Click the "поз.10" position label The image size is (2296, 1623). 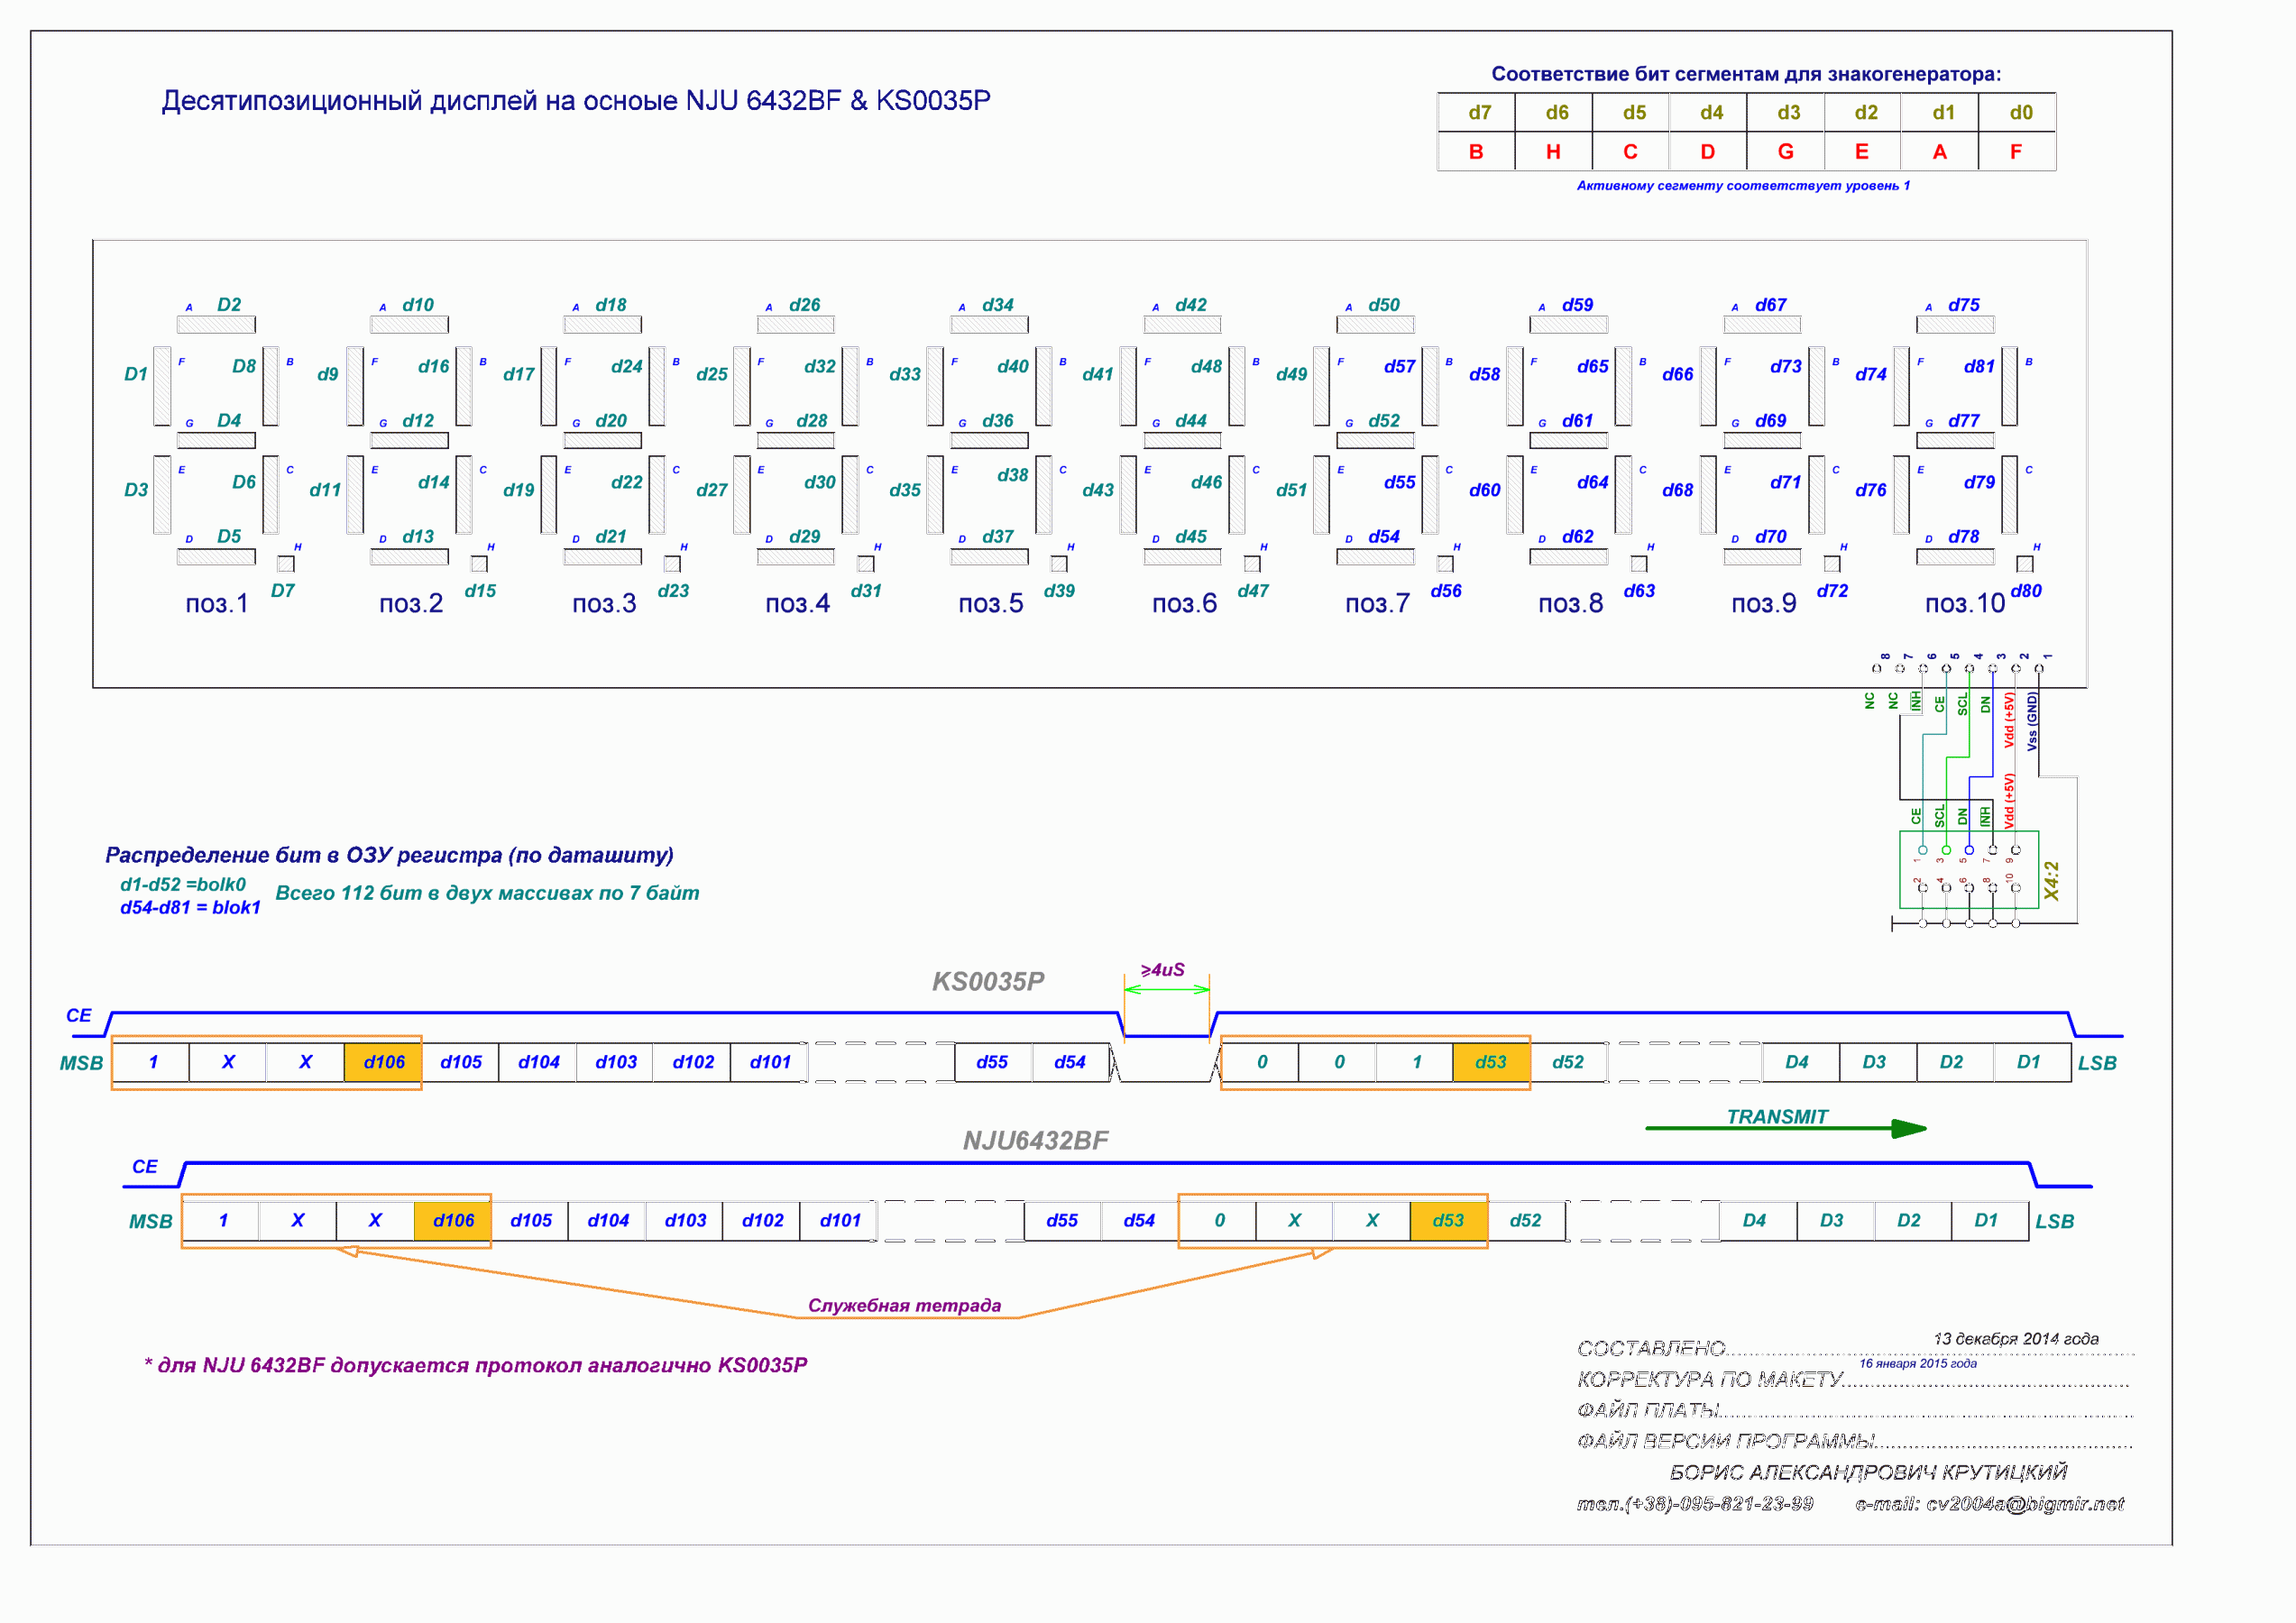(1965, 604)
